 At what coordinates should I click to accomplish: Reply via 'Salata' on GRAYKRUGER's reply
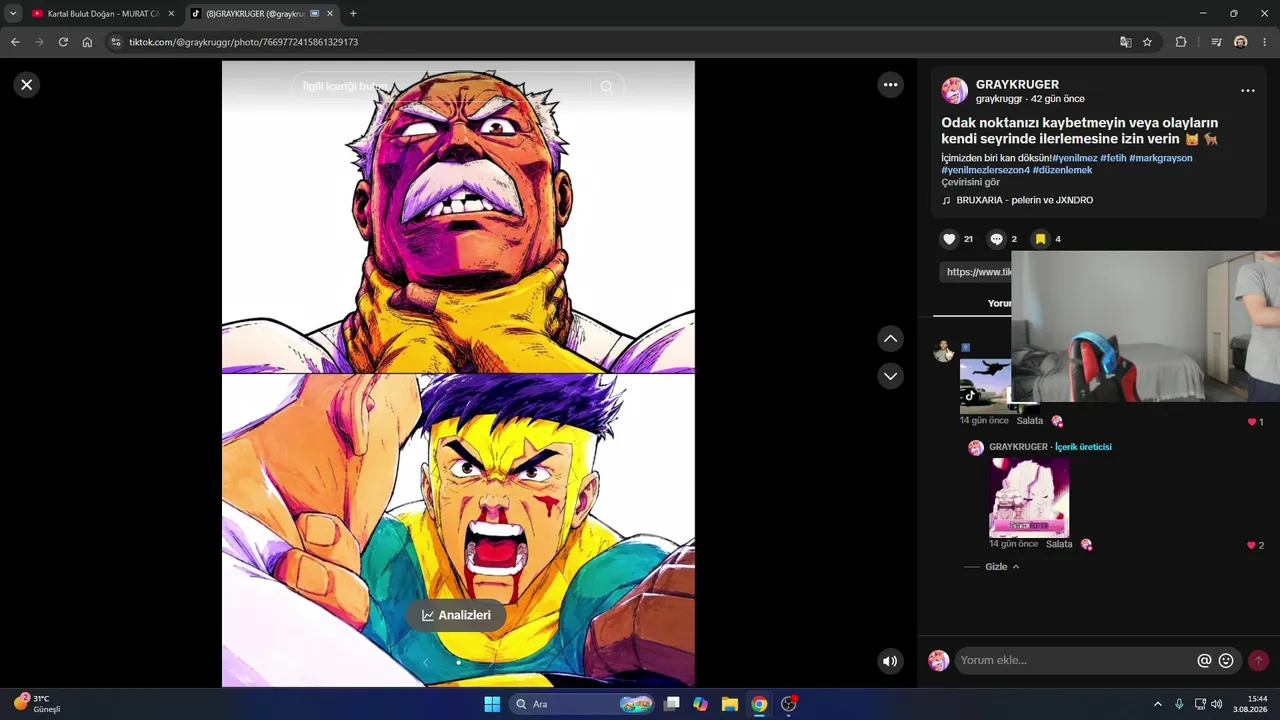point(1059,544)
